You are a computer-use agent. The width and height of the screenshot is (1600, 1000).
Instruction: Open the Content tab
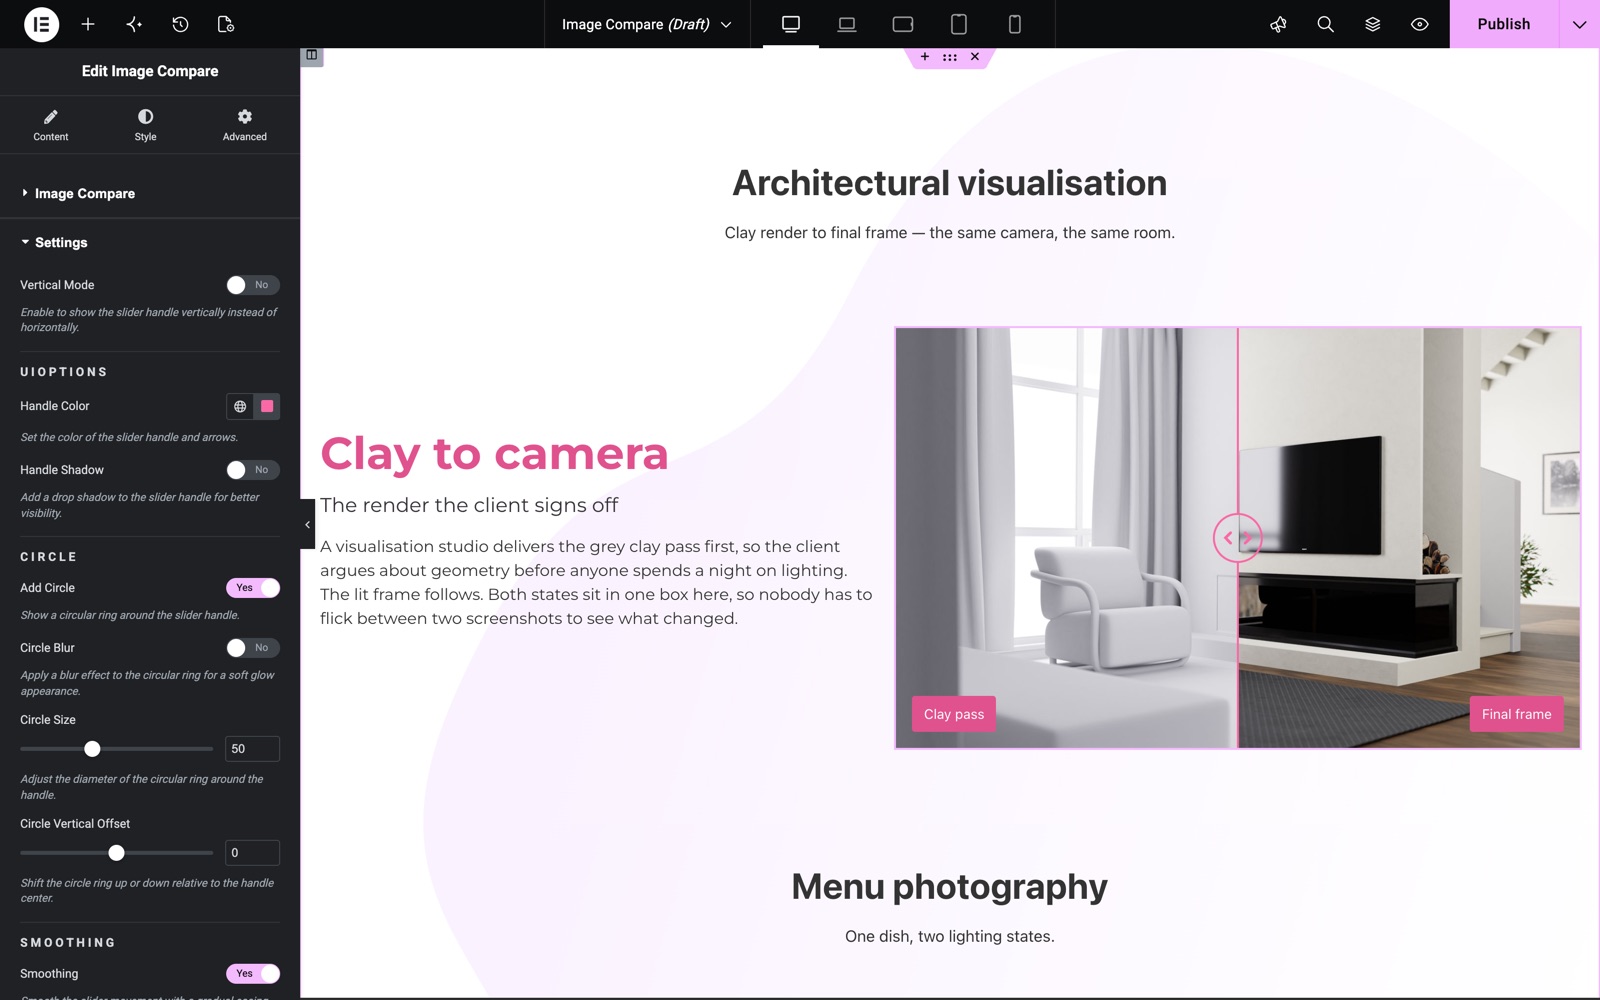click(51, 125)
